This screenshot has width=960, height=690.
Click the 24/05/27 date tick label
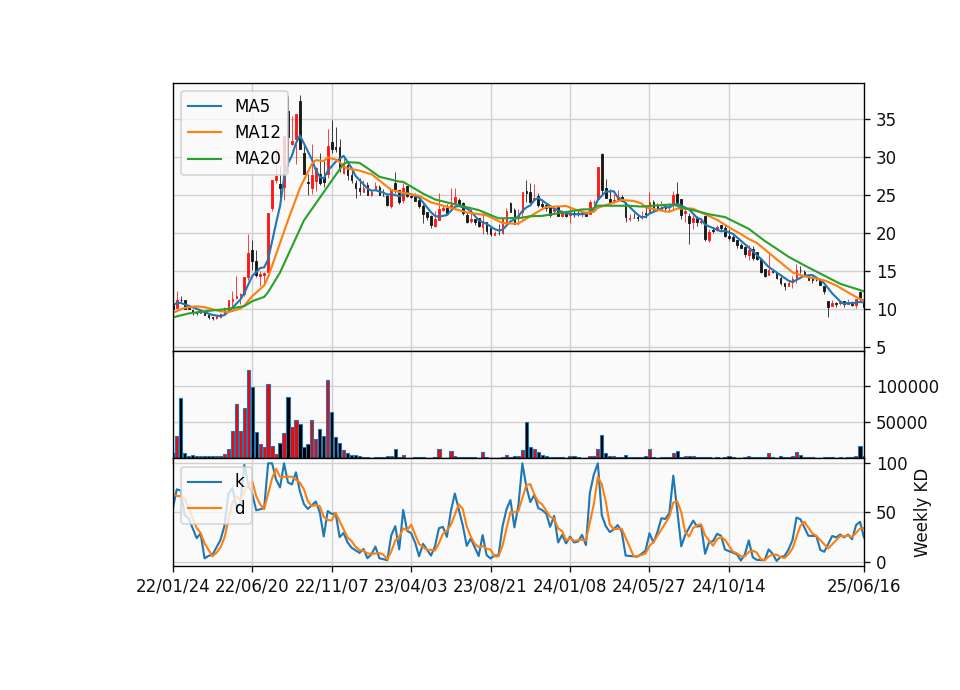(649, 586)
